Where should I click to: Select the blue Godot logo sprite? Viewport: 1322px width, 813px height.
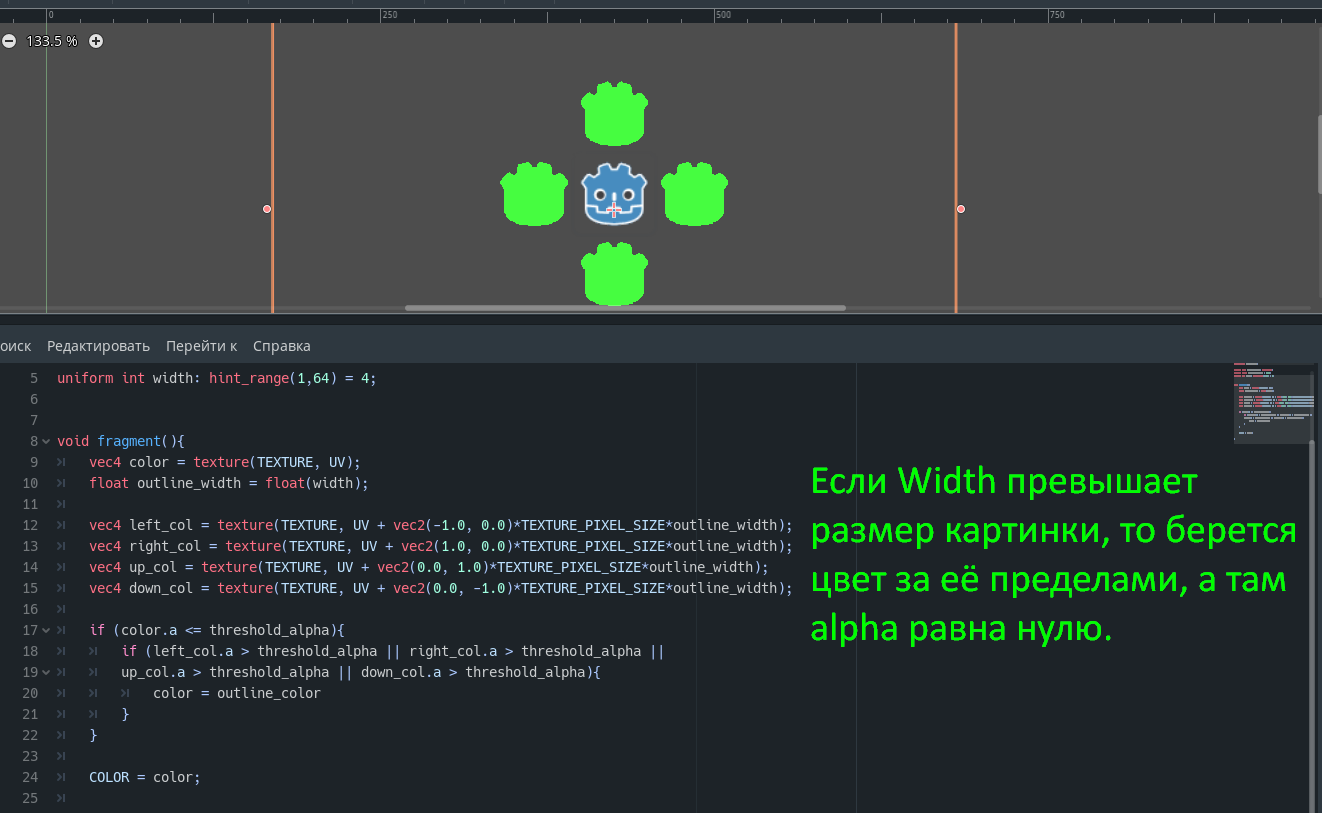(614, 194)
